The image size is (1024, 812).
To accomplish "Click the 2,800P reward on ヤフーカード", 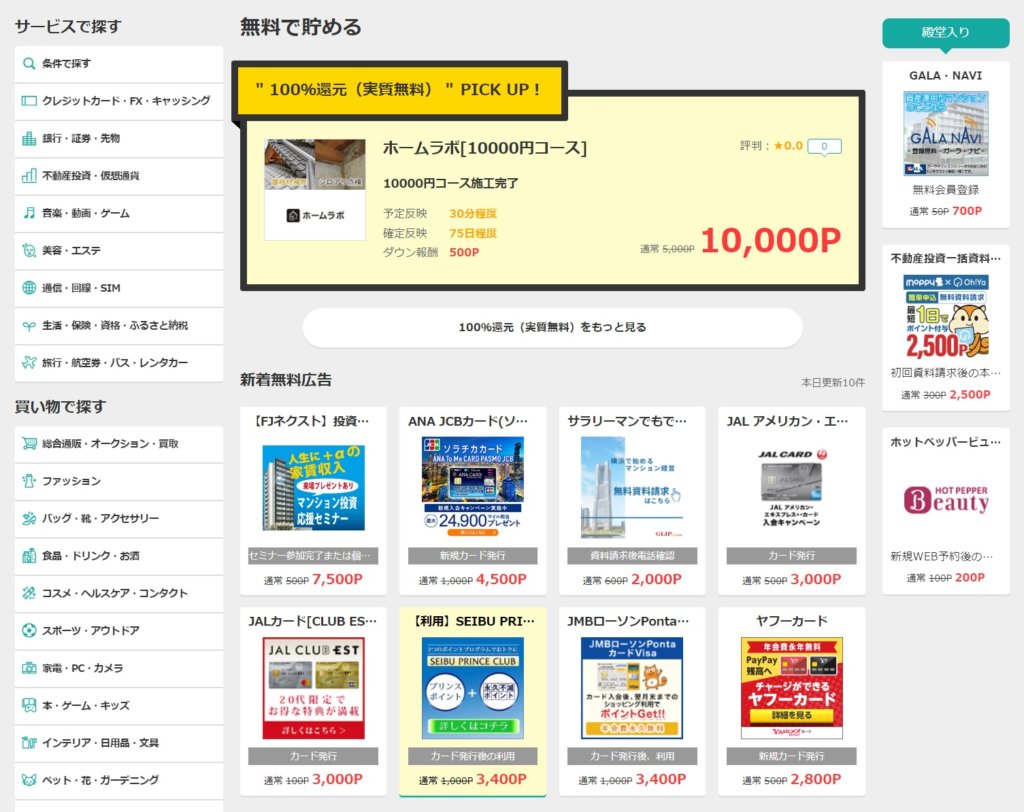I will click(816, 779).
